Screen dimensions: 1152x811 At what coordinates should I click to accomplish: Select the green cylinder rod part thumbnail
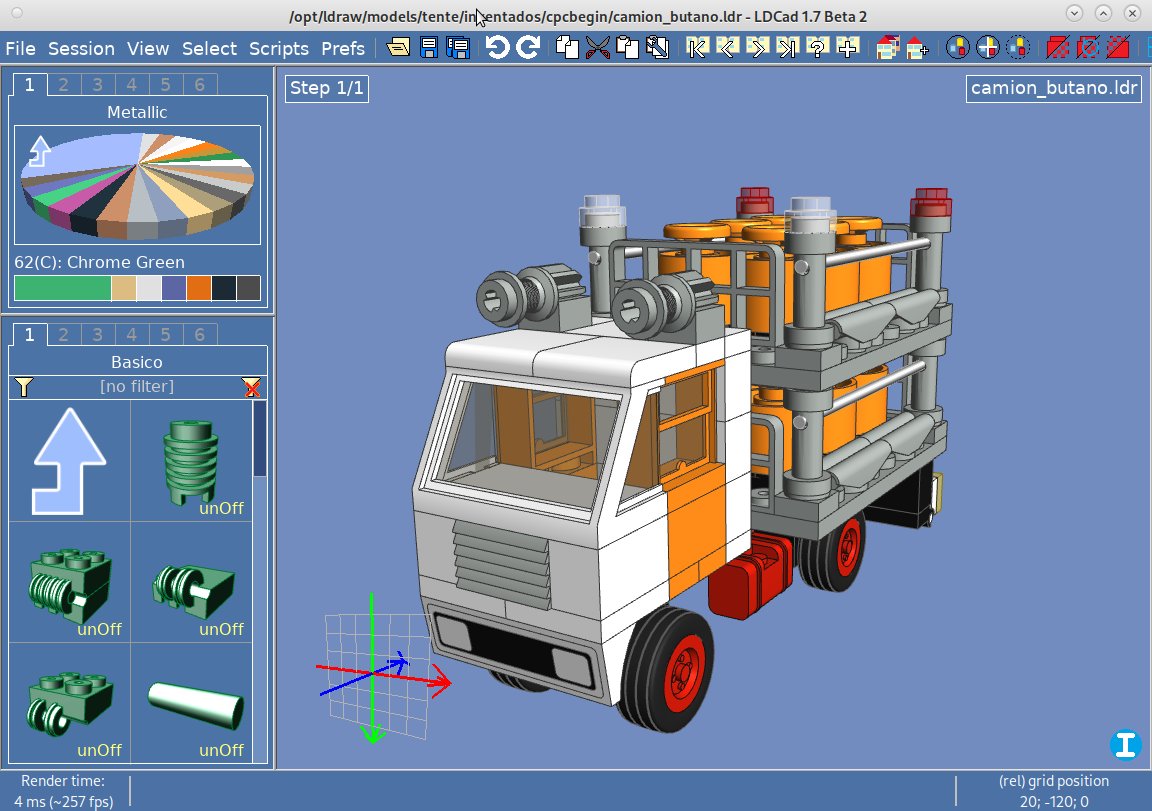(191, 704)
